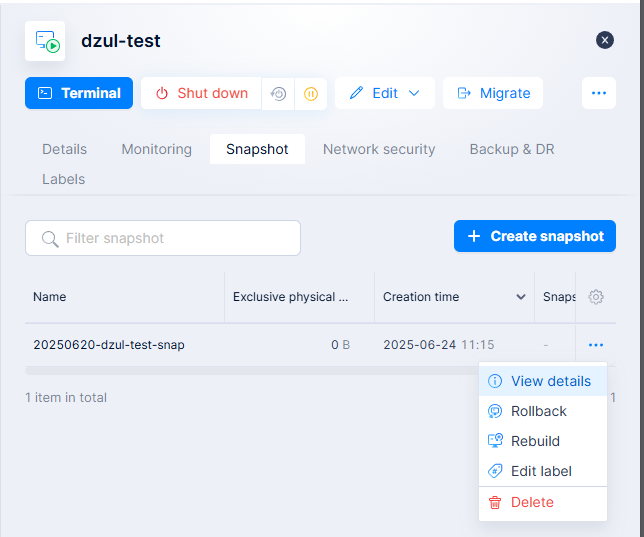Open the Terminal console
This screenshot has height=537, width=644.
point(79,93)
